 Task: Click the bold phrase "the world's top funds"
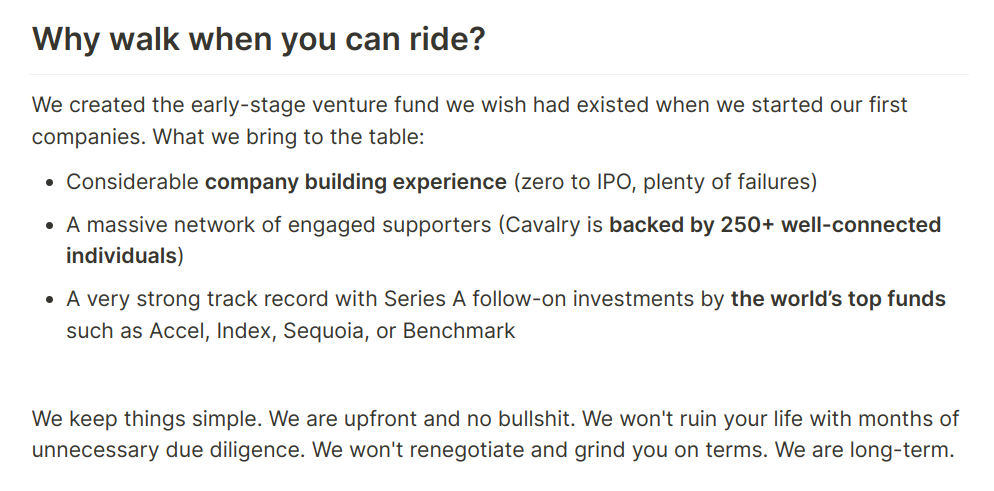click(x=838, y=299)
